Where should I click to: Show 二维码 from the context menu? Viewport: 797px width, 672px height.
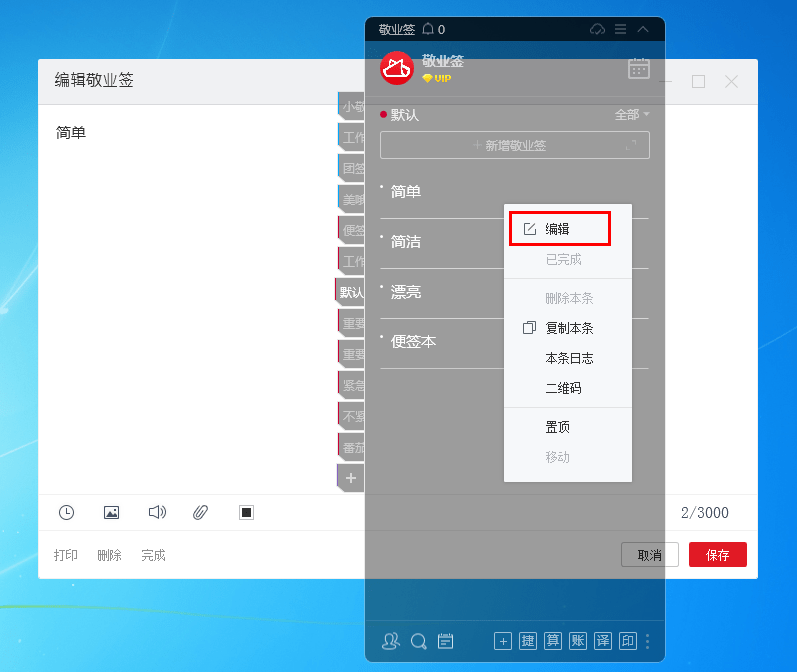tap(563, 388)
